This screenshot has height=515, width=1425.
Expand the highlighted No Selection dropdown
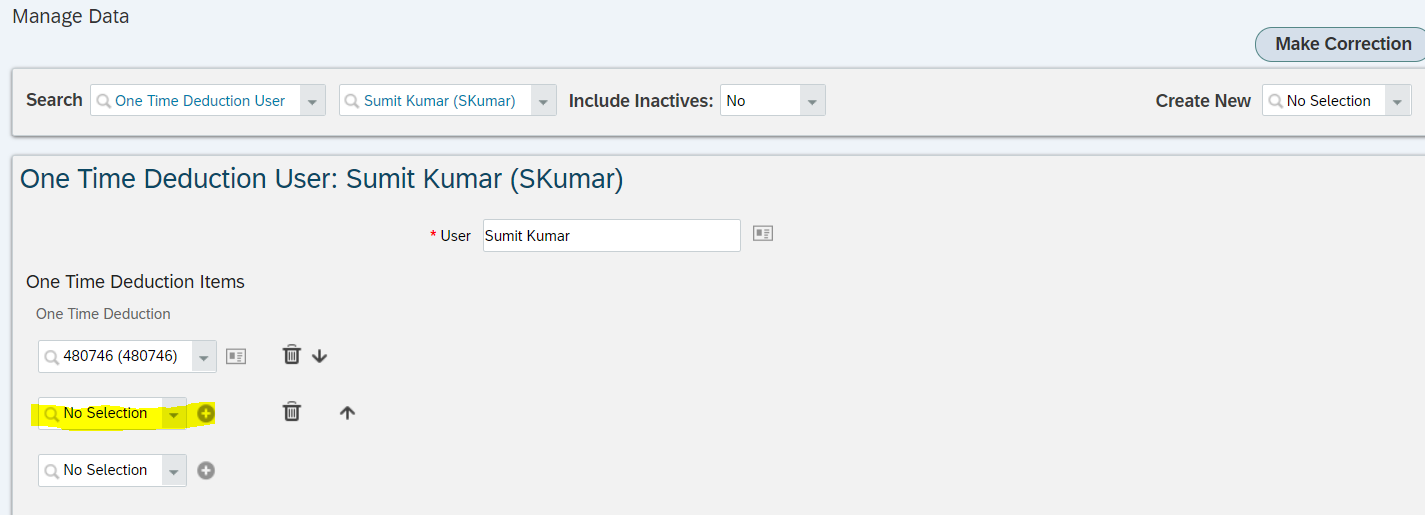tap(174, 414)
